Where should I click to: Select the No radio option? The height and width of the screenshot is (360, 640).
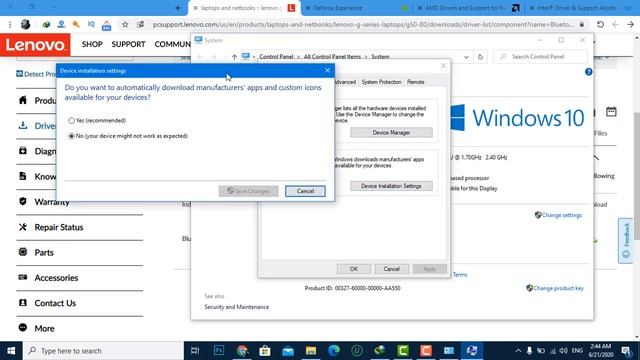click(x=71, y=136)
